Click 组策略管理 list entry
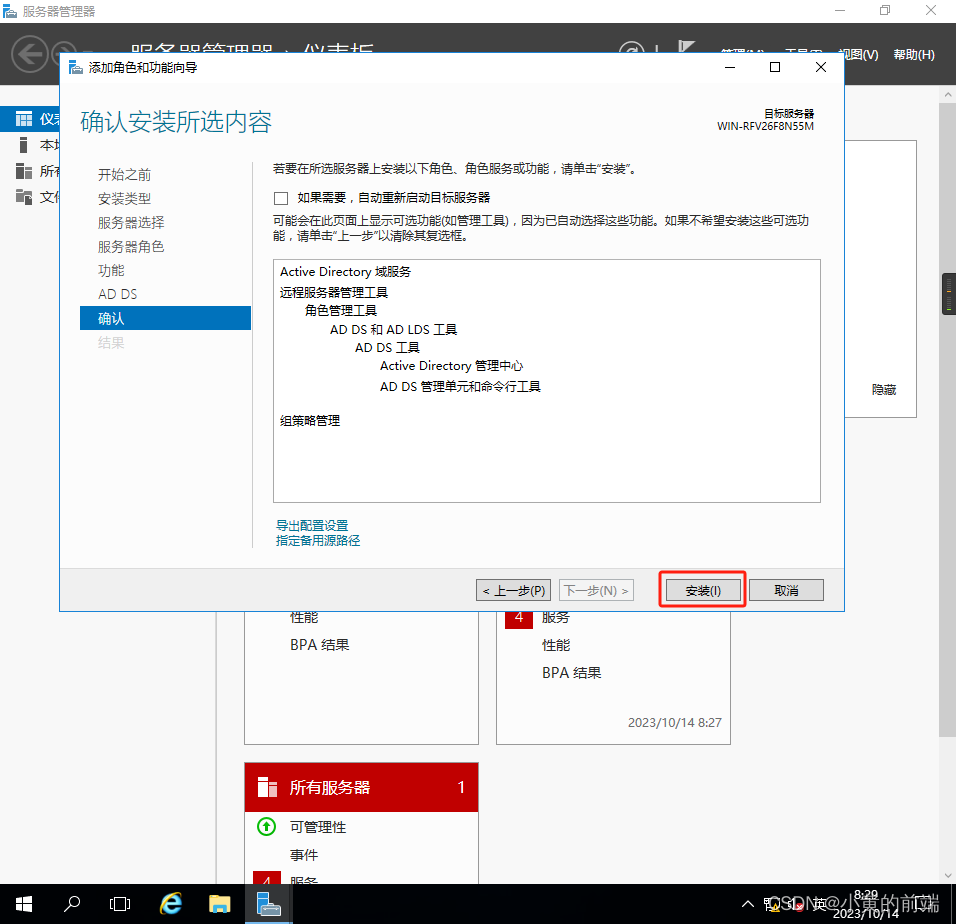 pyautogui.click(x=310, y=421)
